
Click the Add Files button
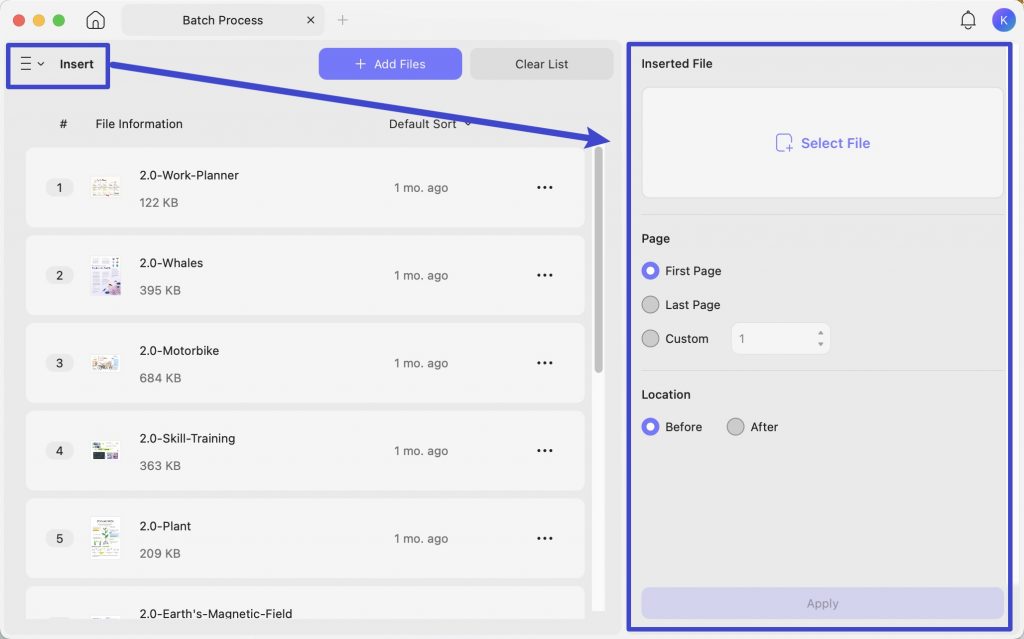390,64
